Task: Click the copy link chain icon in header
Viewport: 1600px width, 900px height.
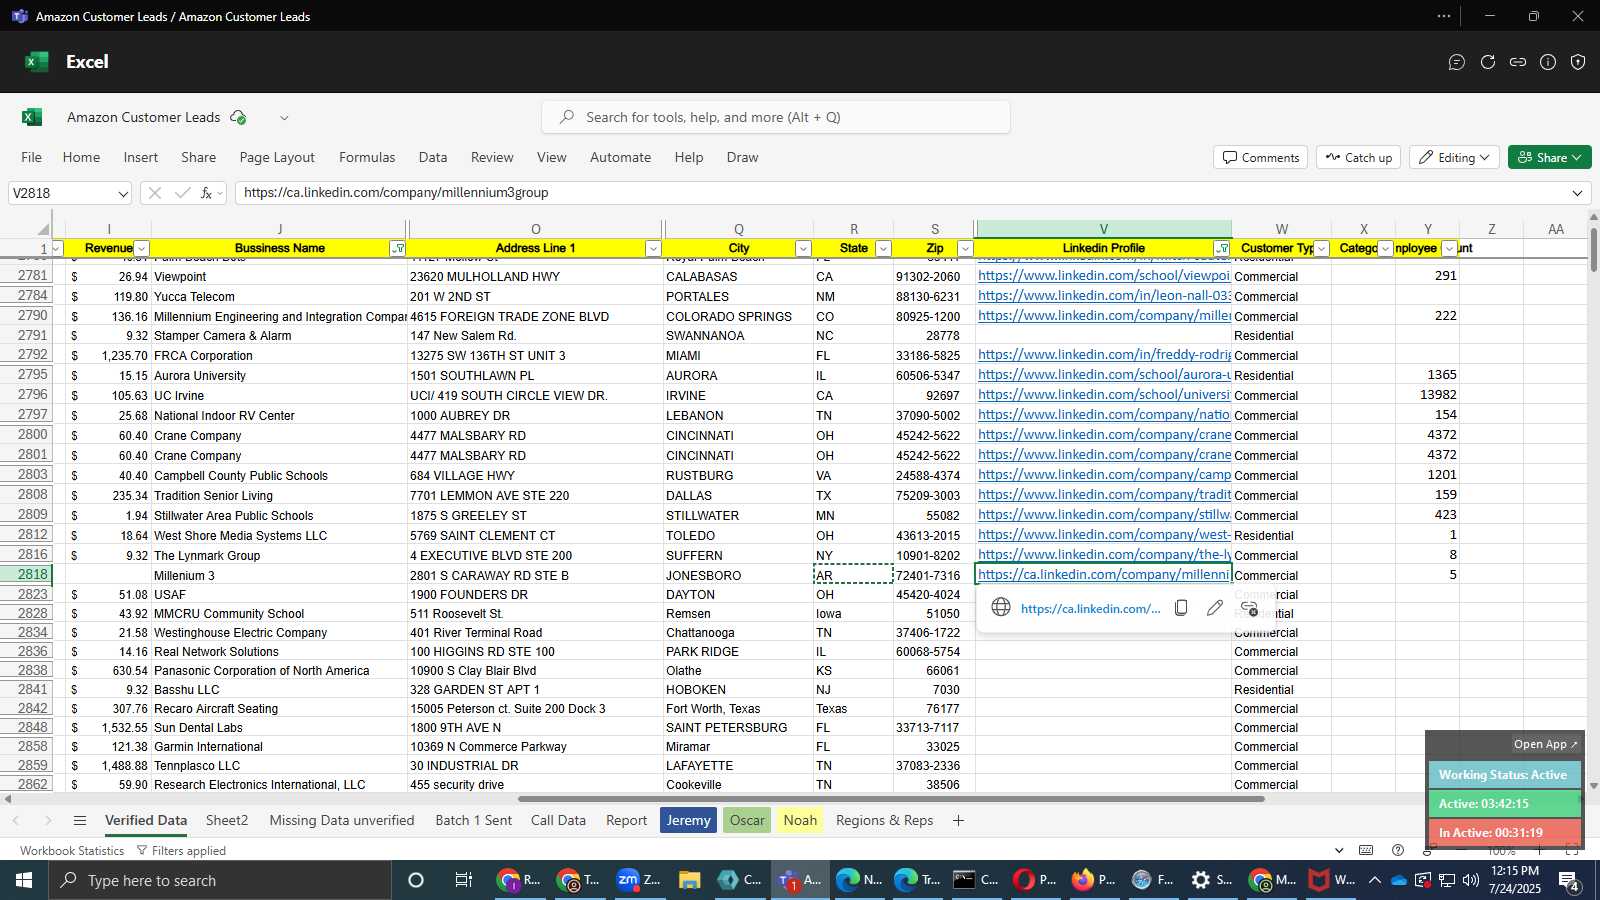Action: pyautogui.click(x=1518, y=62)
